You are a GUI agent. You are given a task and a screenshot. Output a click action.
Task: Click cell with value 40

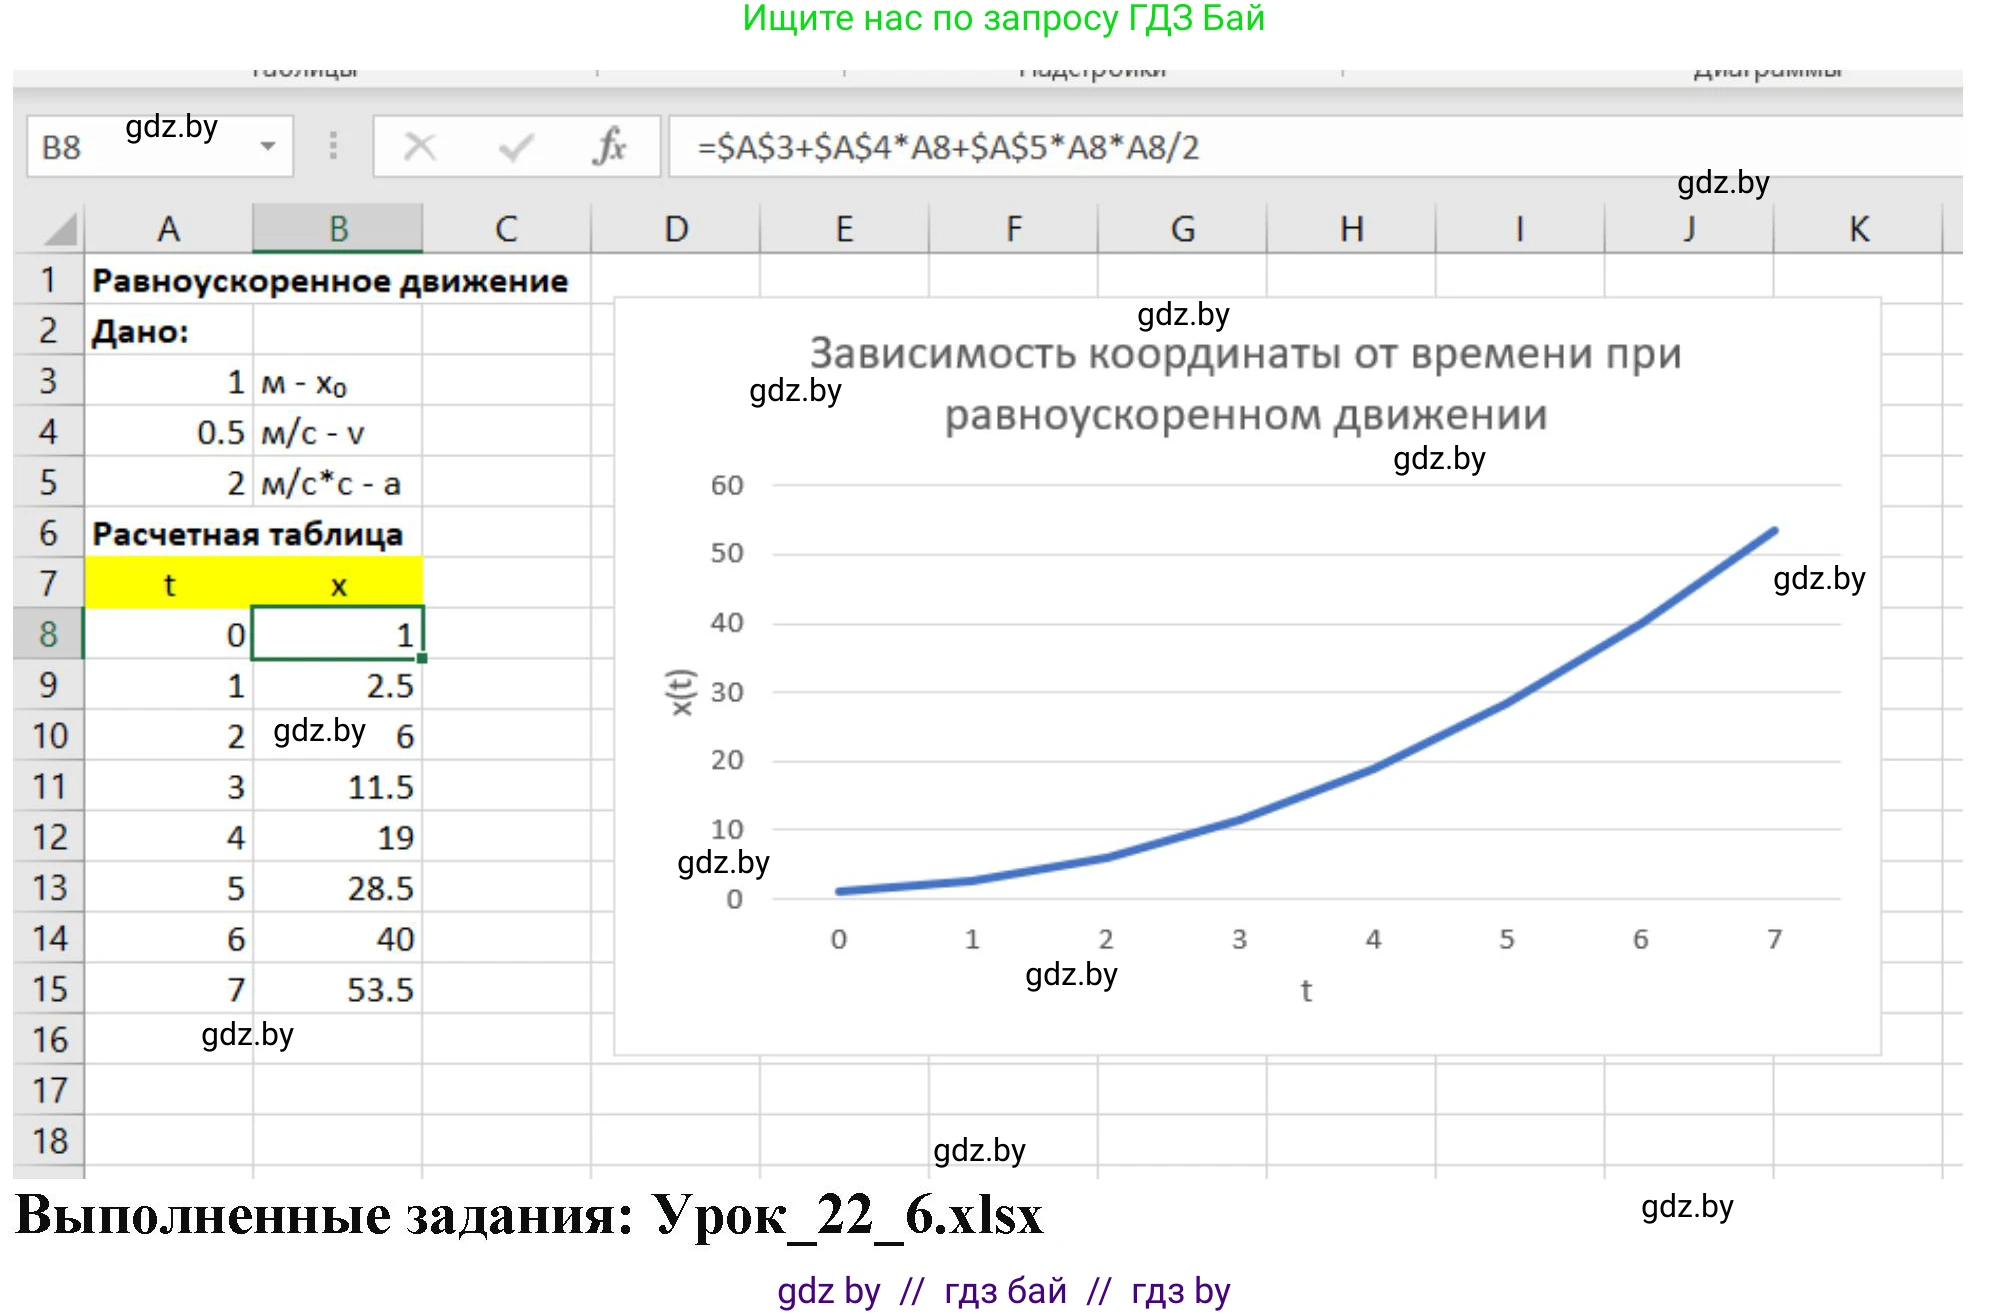coord(338,939)
